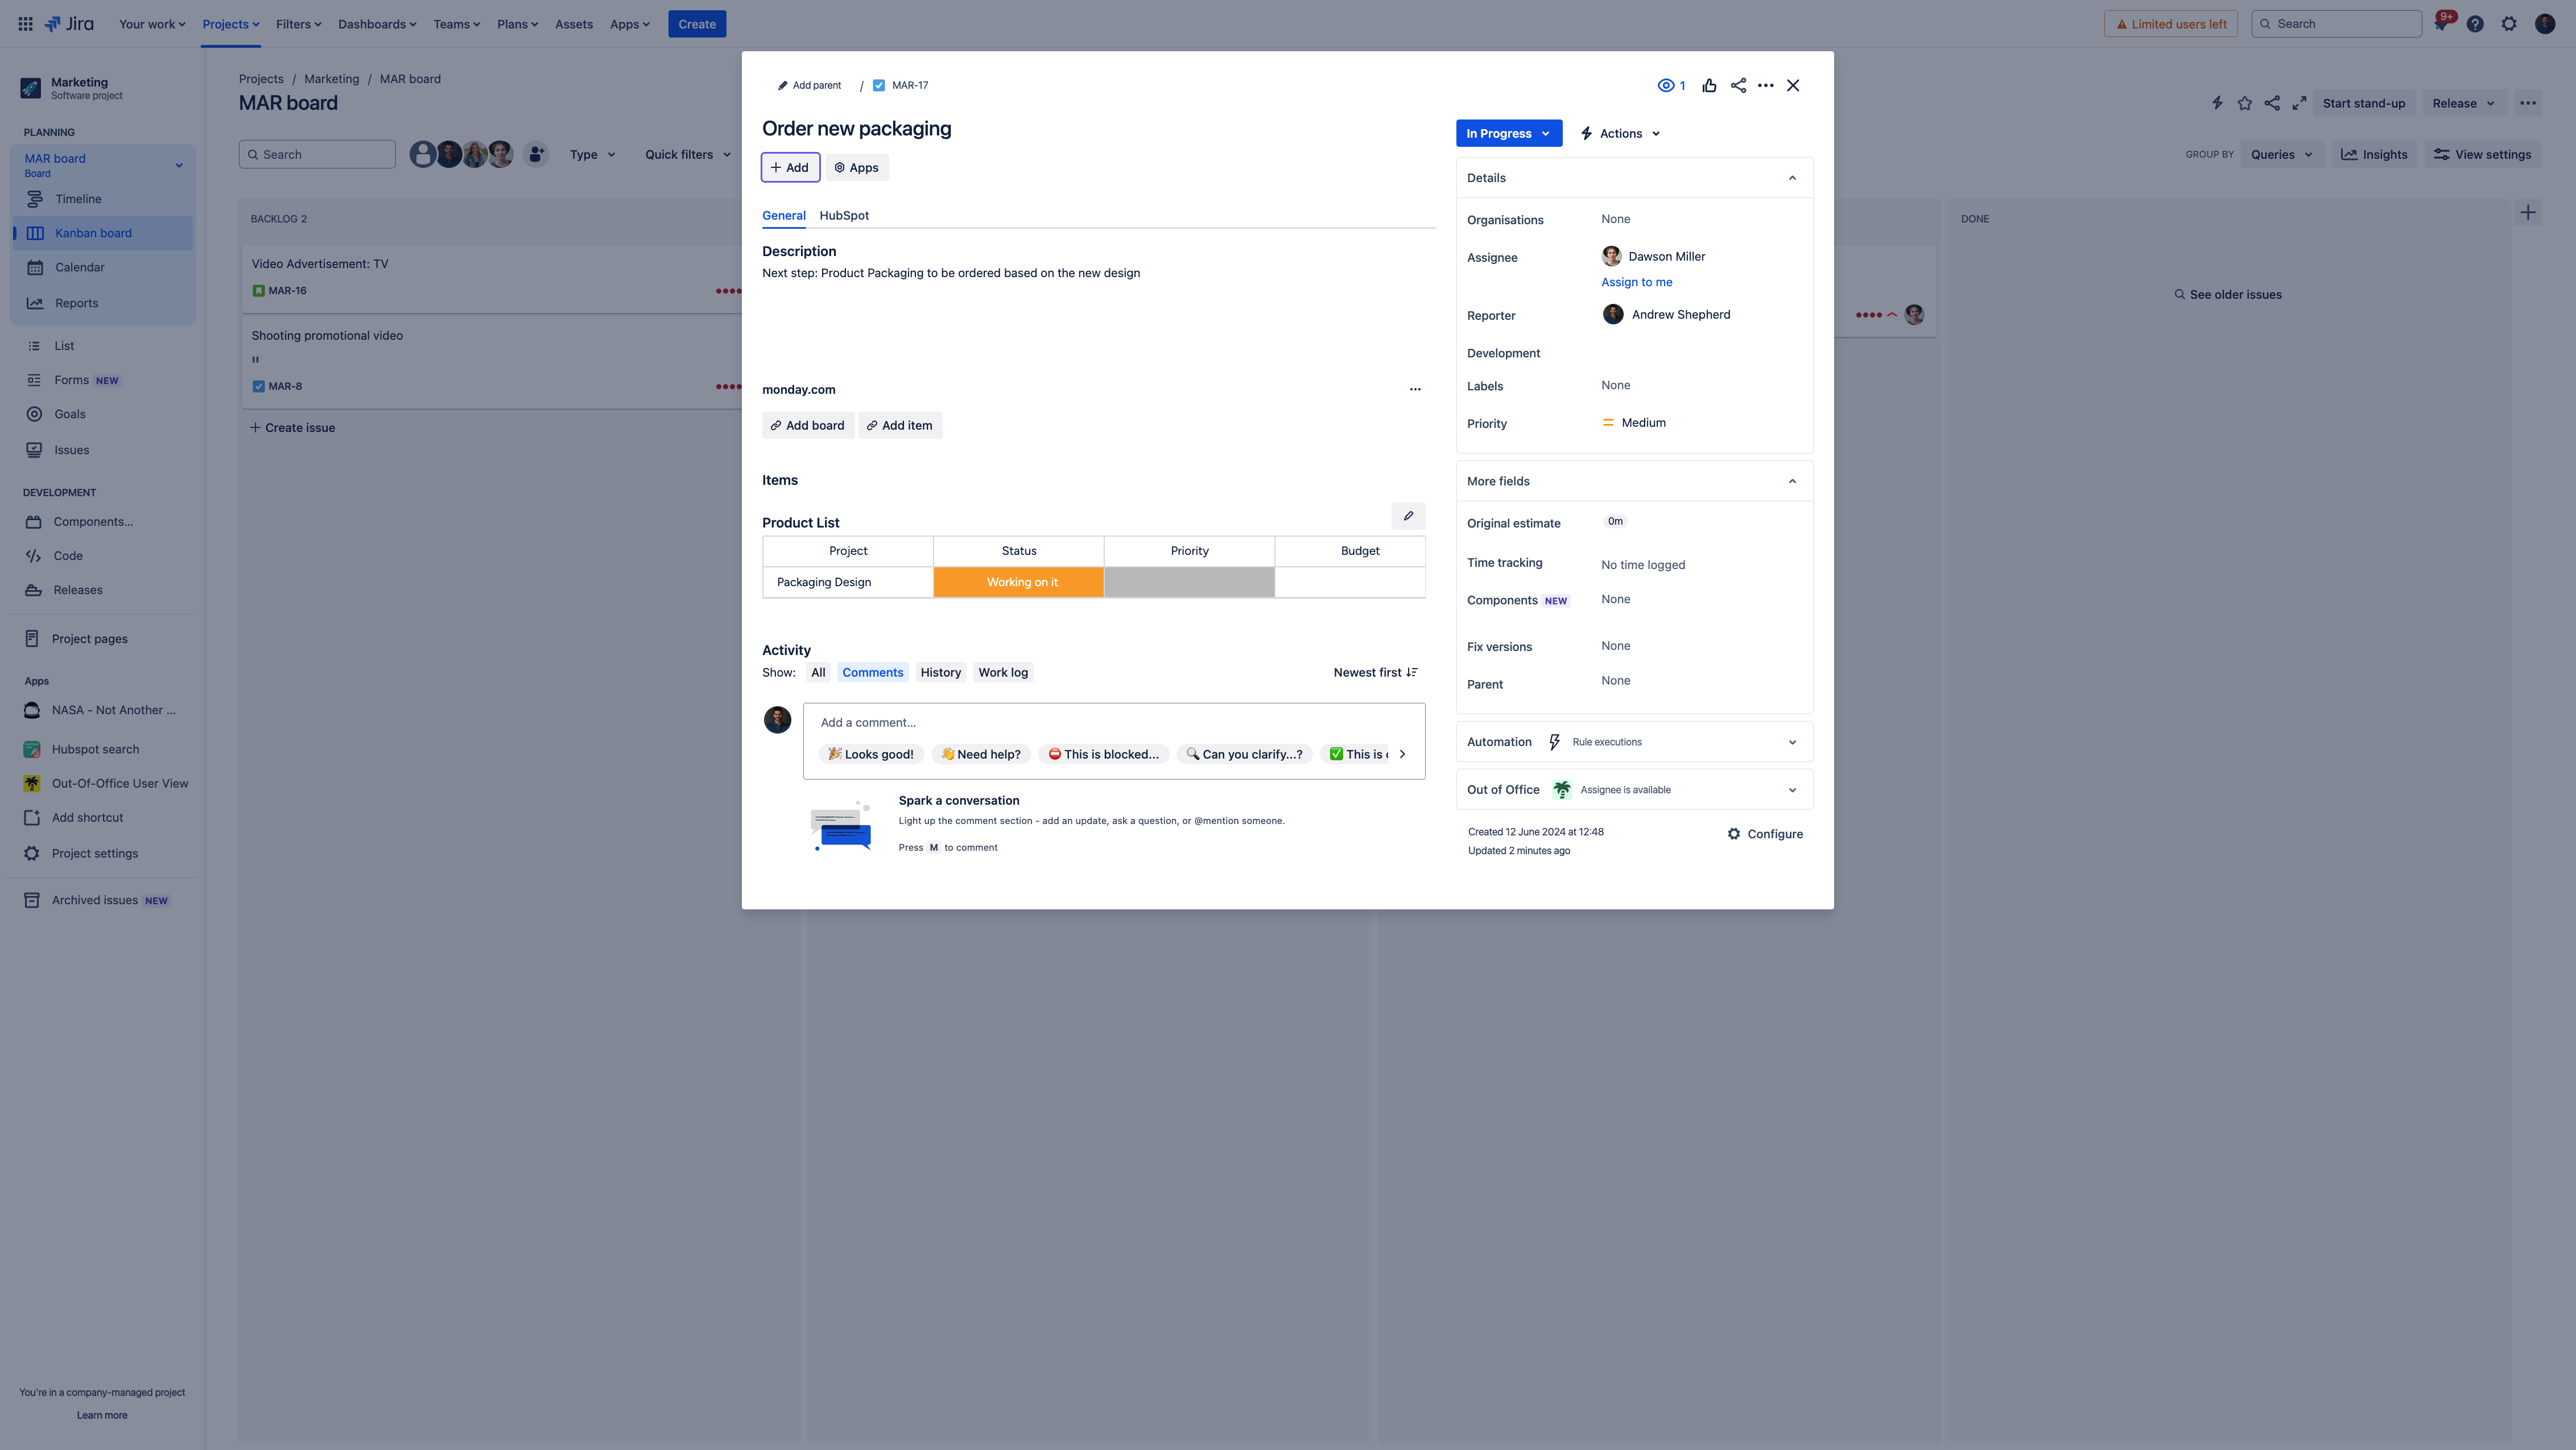Open the Actions dropdown
Image resolution: width=2576 pixels, height=1450 pixels.
(x=1620, y=133)
